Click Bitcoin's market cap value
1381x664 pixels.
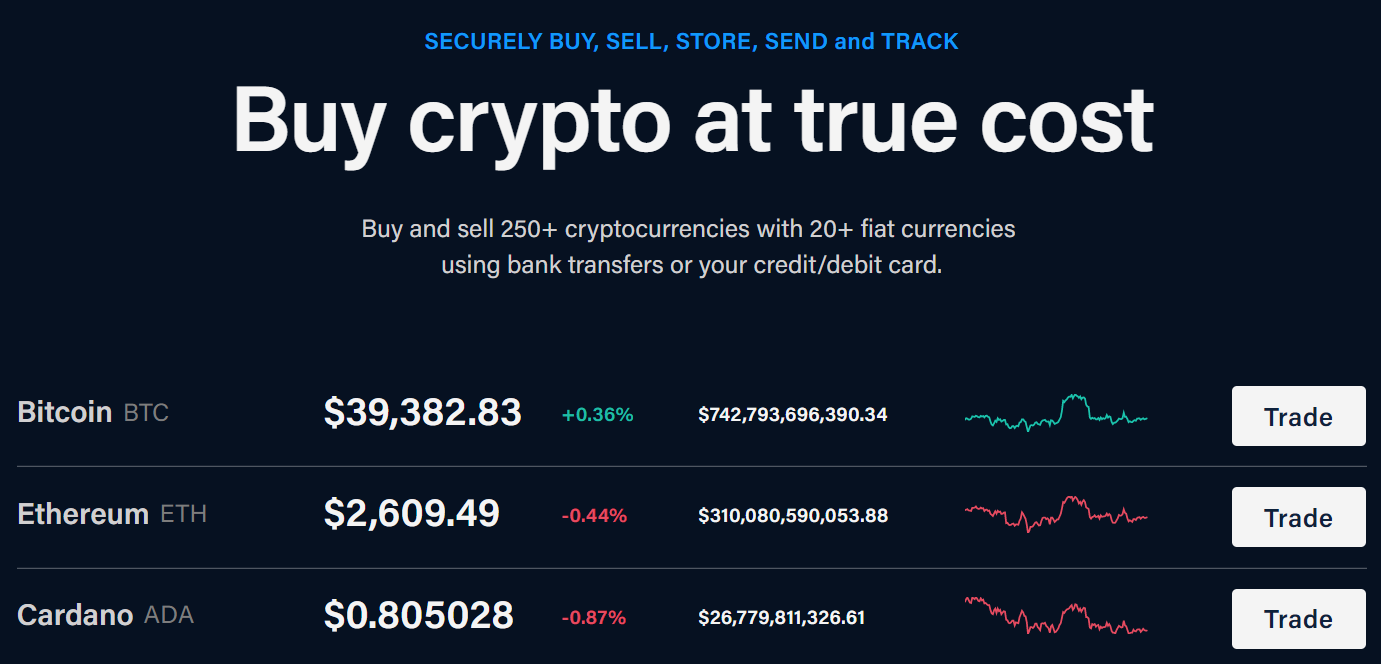(x=792, y=414)
